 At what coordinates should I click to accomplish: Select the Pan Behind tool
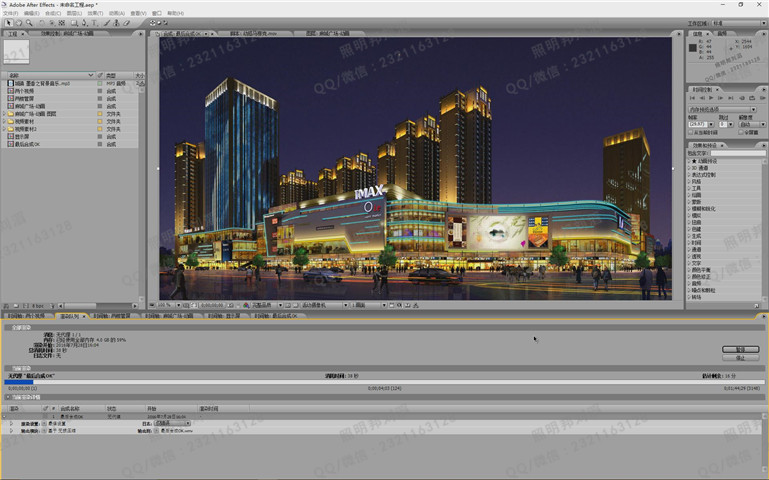point(52,23)
